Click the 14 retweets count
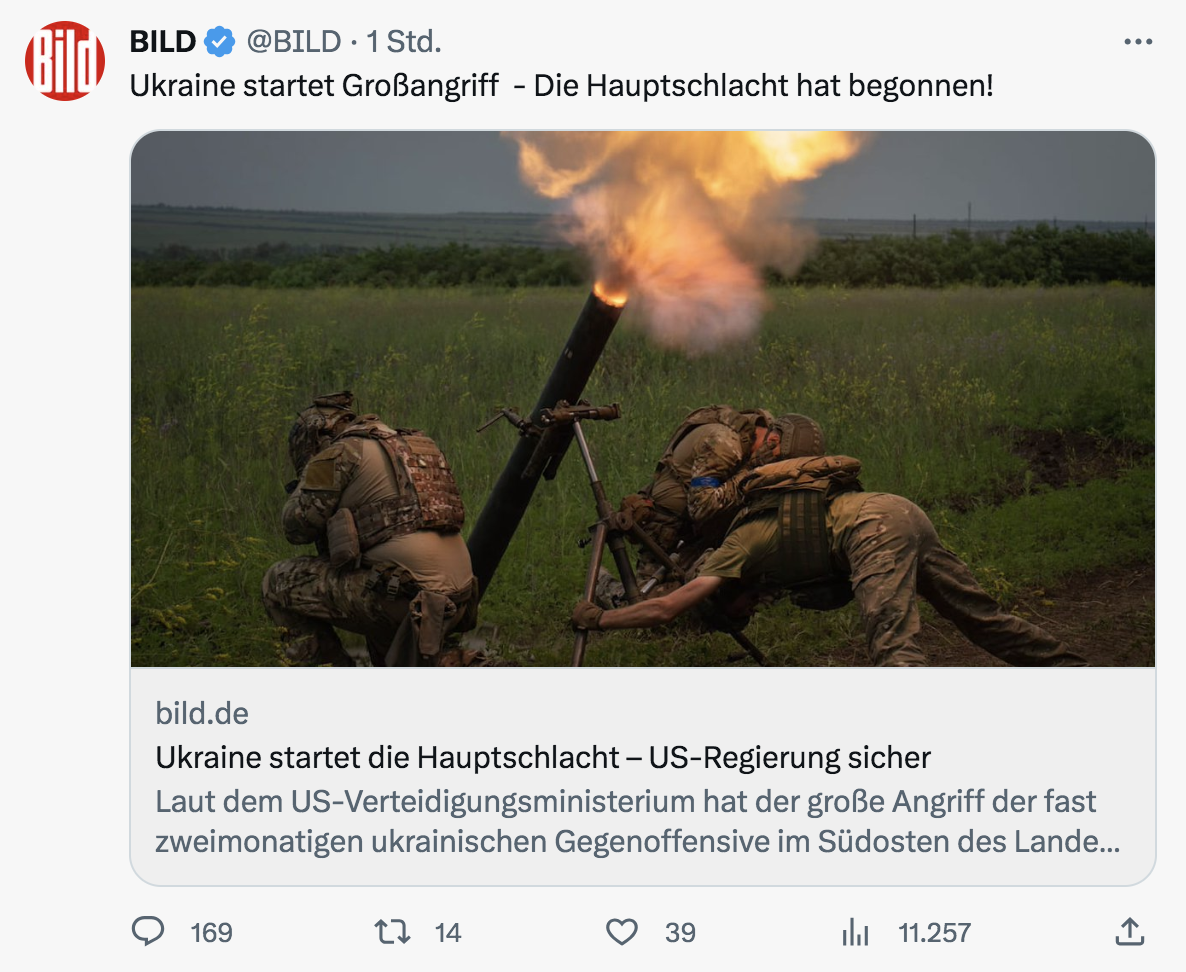Screen dimensions: 1186x972 point(448,933)
